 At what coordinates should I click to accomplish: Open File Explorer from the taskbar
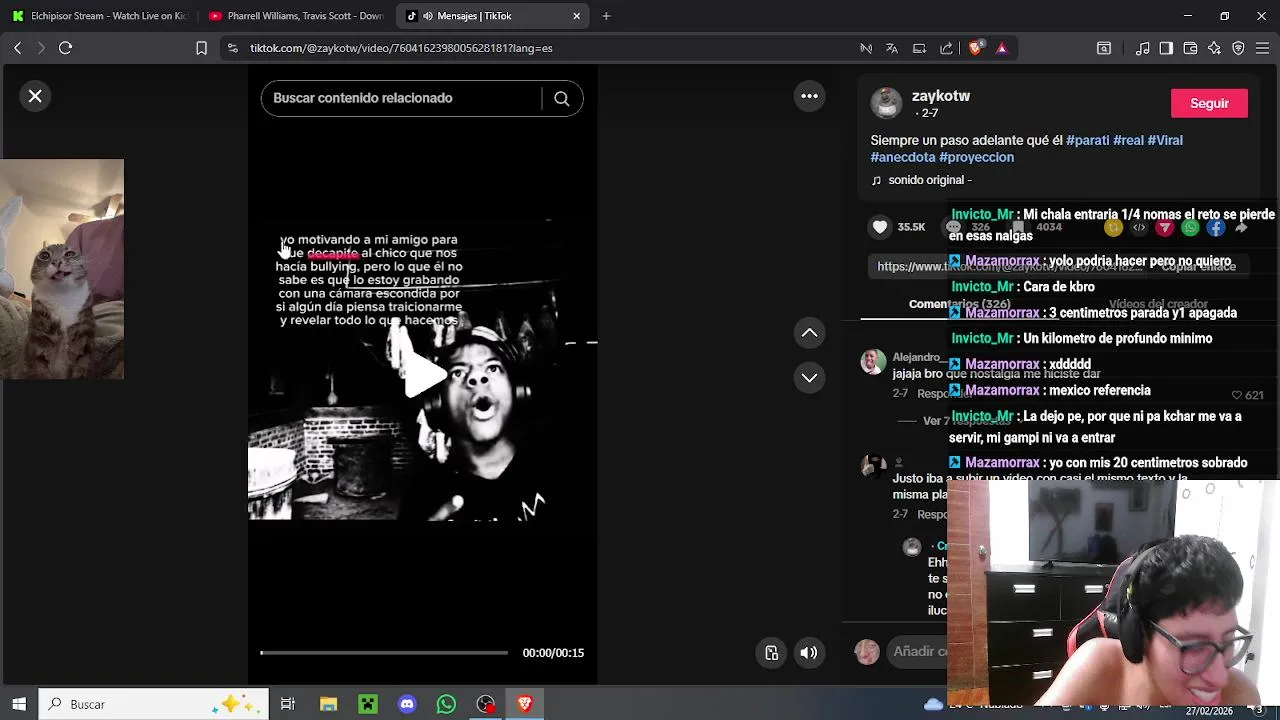click(328, 704)
